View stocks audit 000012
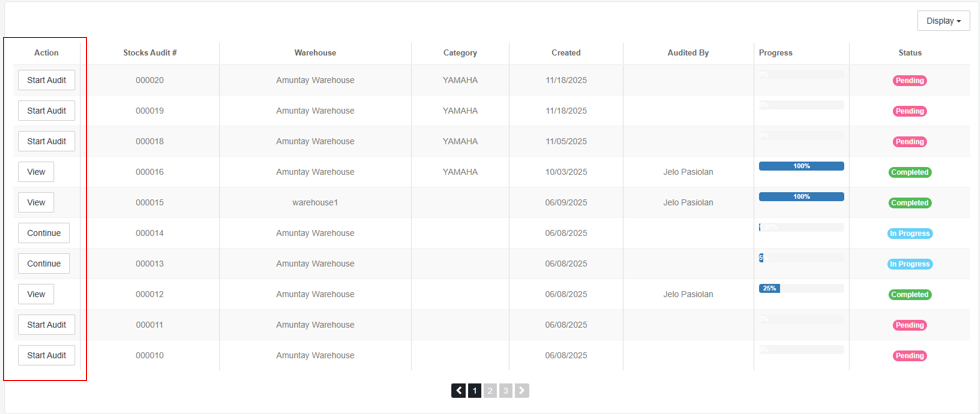Viewport: 980px width, 414px height. pos(36,294)
